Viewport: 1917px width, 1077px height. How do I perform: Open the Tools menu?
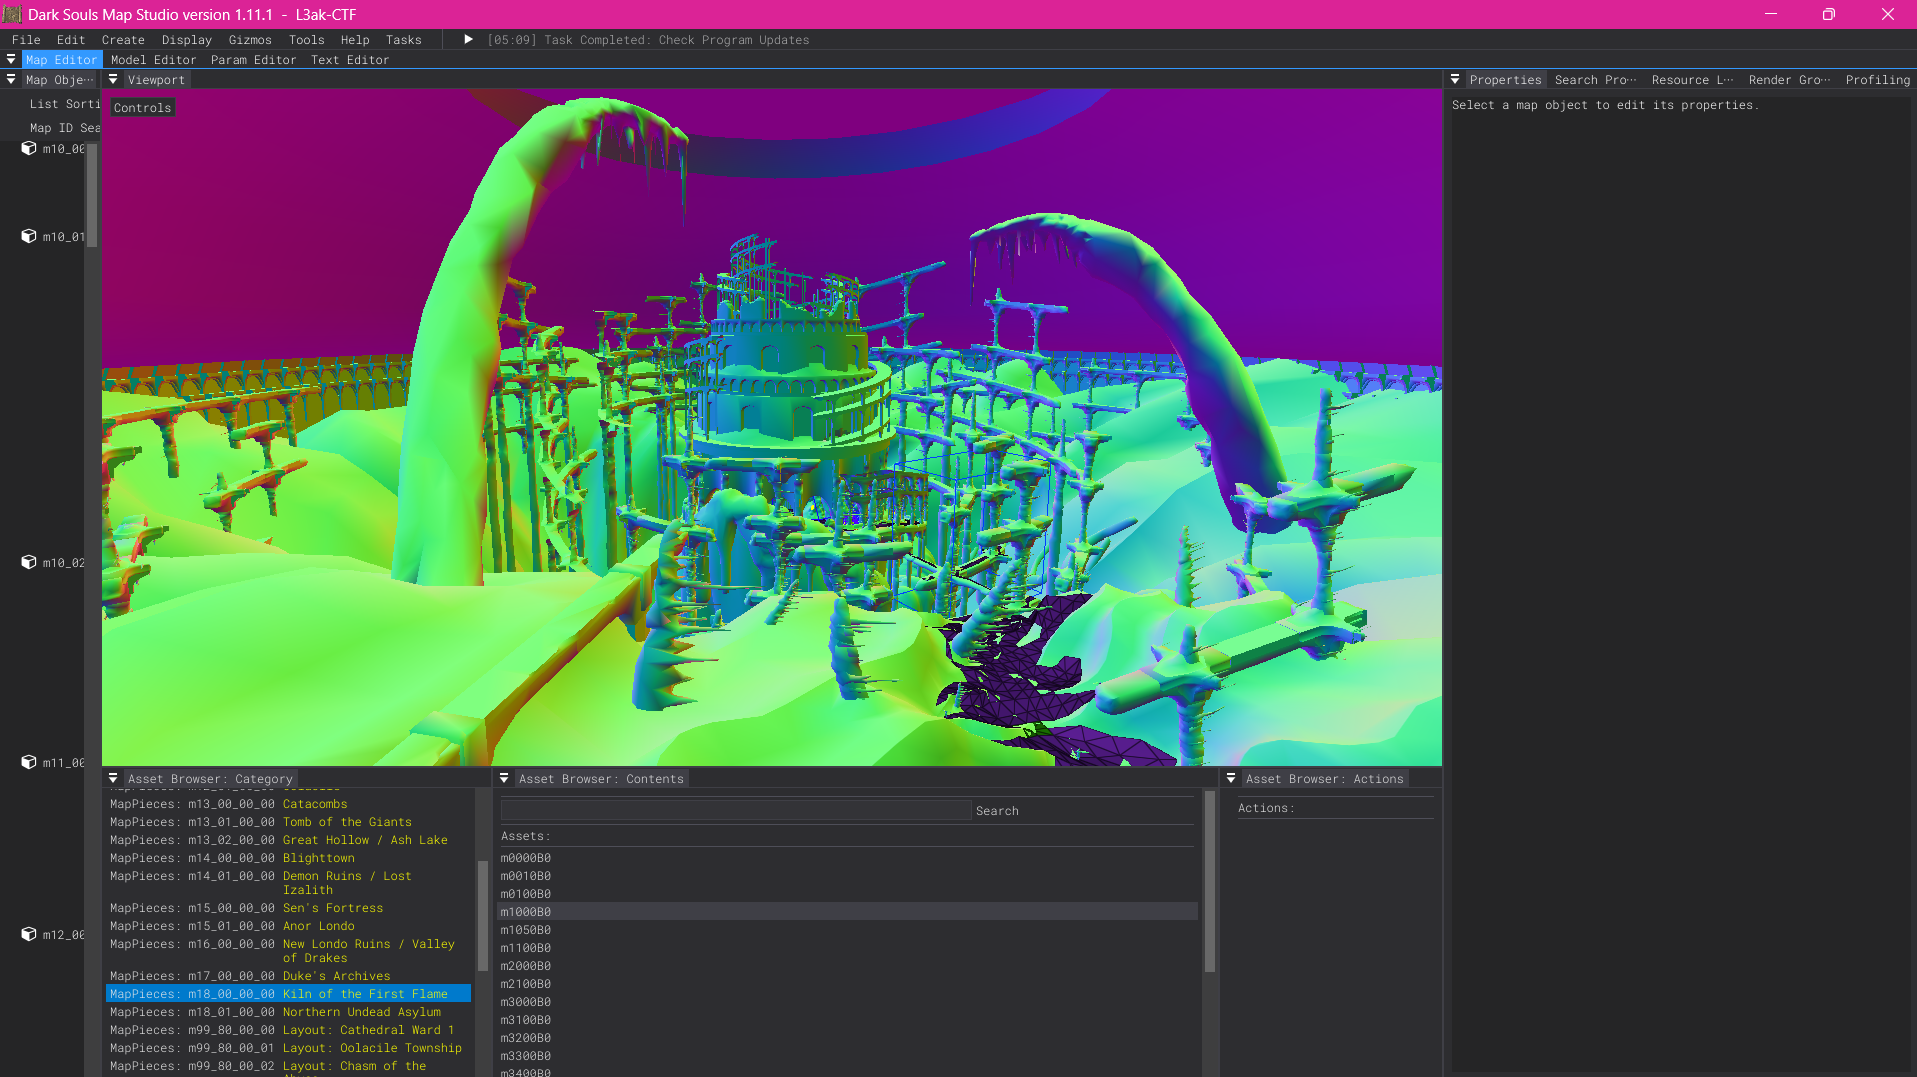click(307, 40)
